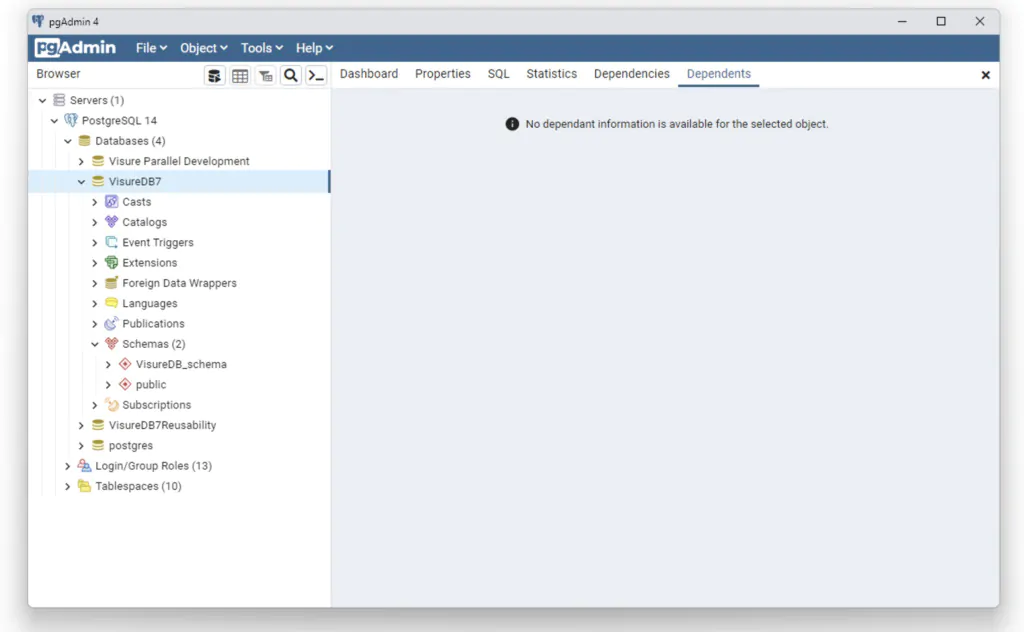Screen dimensions: 1024x632
Task: Expand the Catalogs node
Action: (95, 223)
